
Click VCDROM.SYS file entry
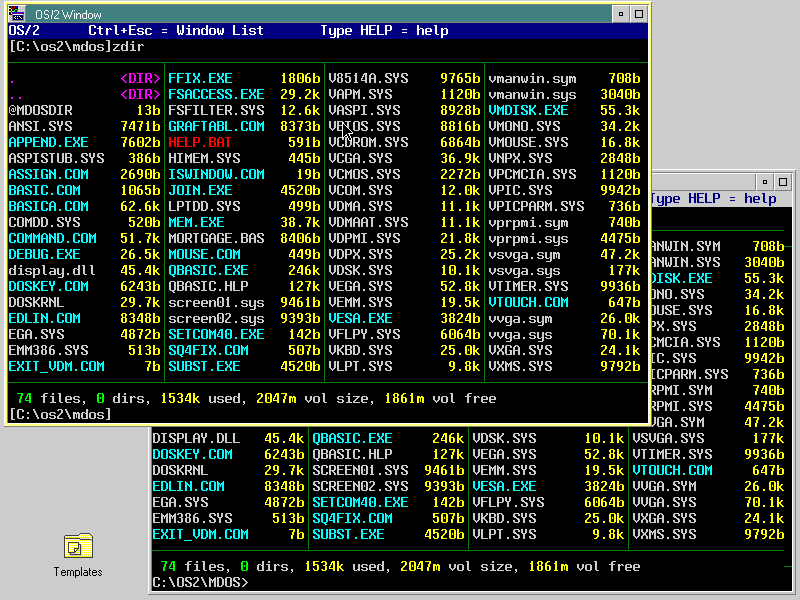click(x=368, y=142)
